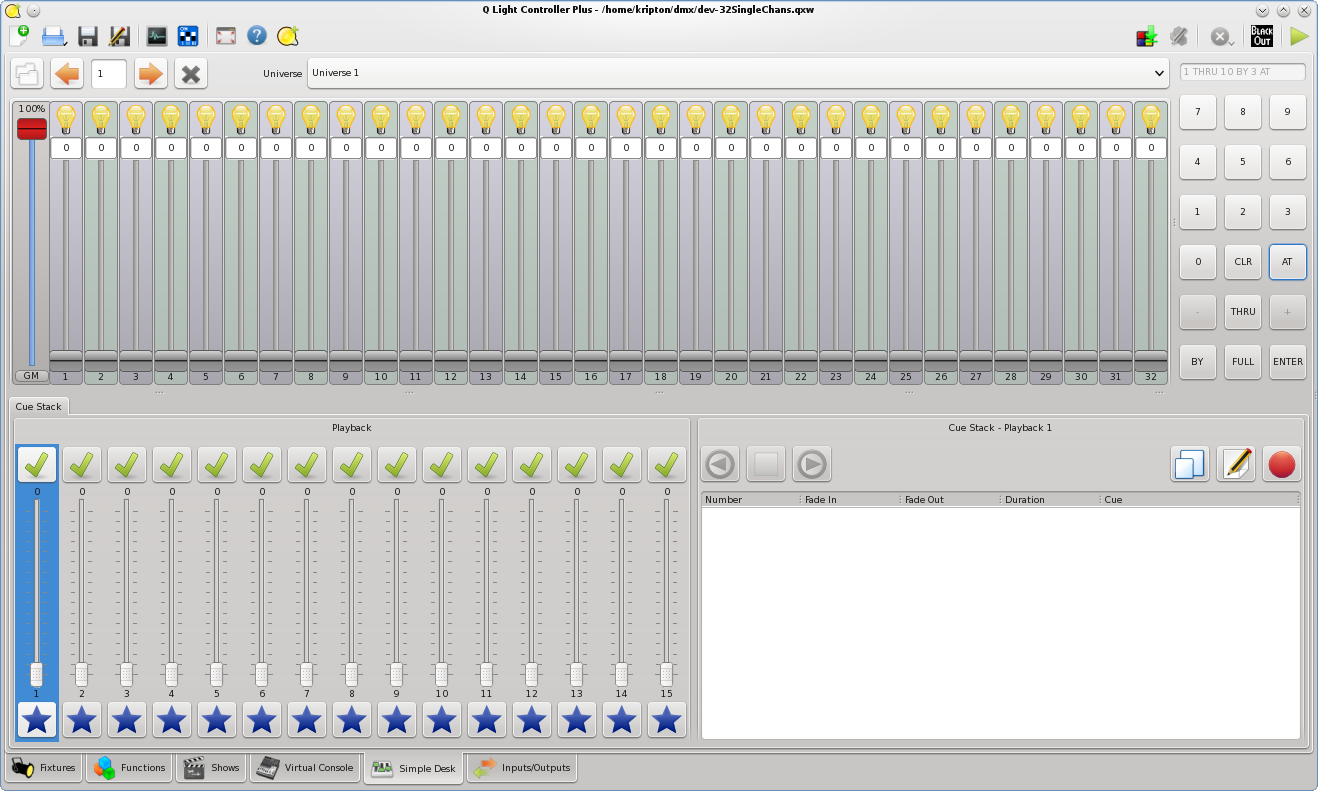Open the Shows tab

click(211, 768)
